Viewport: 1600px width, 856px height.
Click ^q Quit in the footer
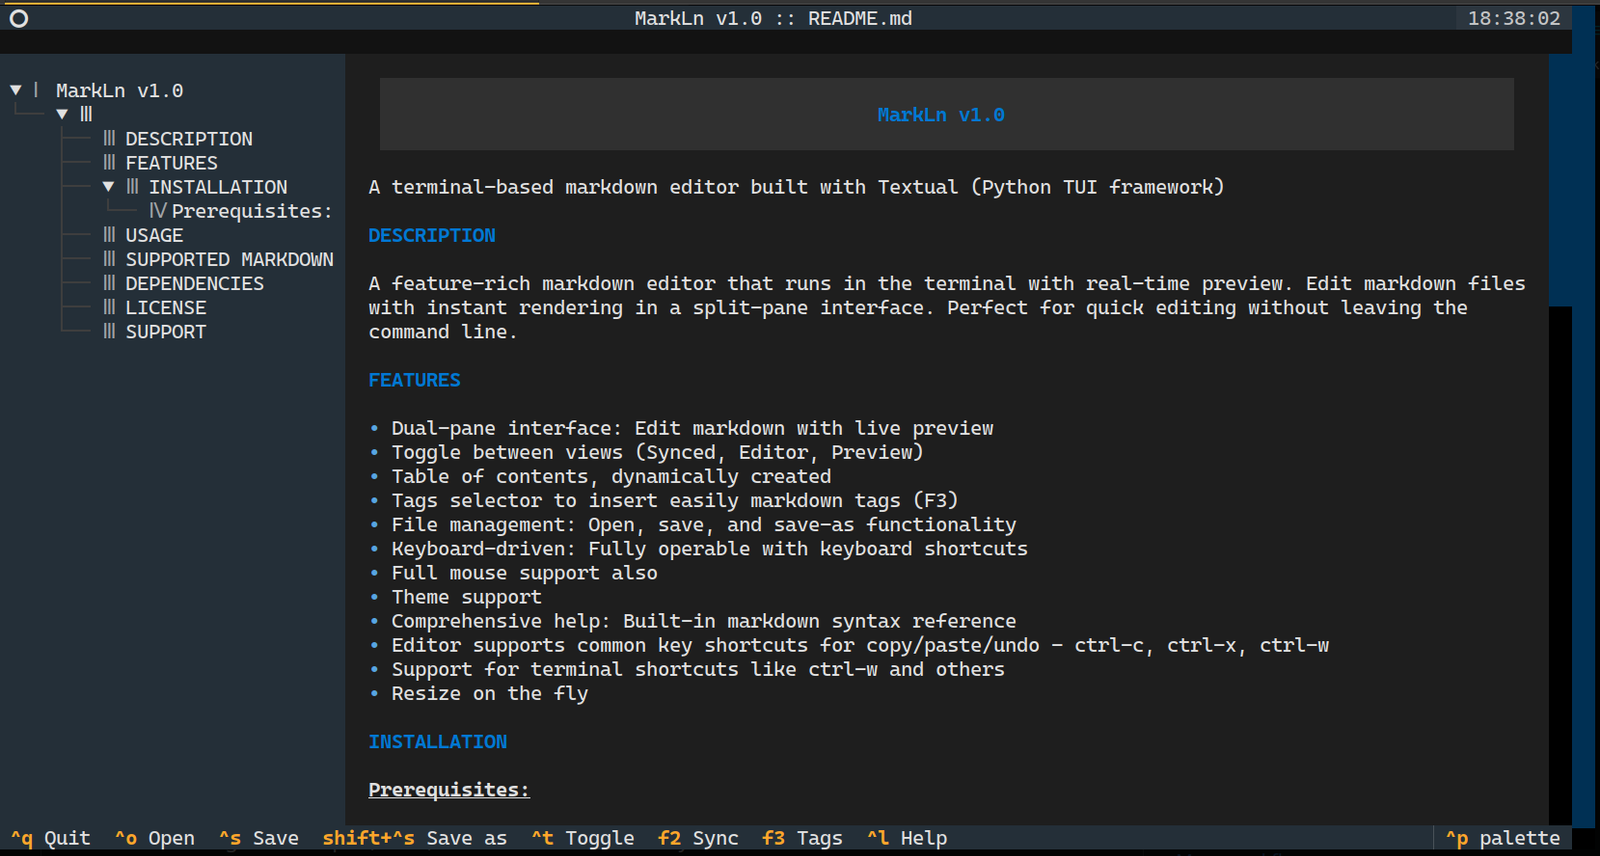coord(50,838)
